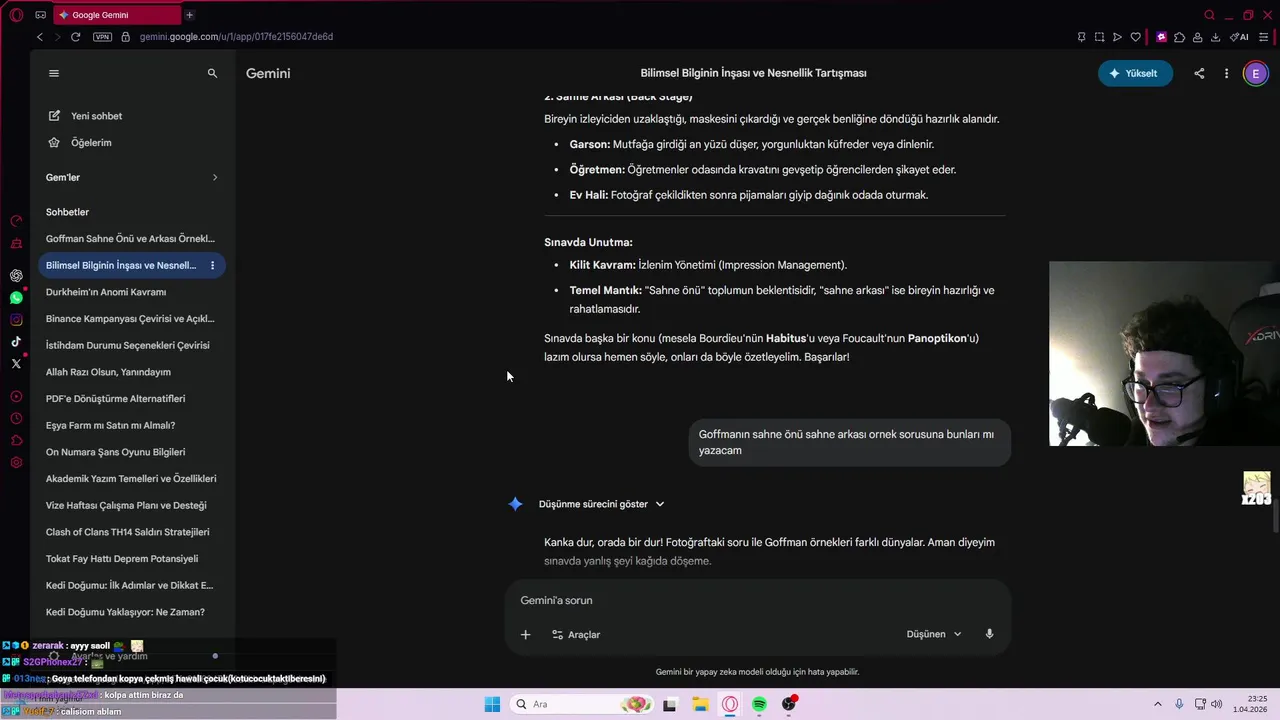Focus the Gemini'a sorun prompt field

(x=757, y=600)
